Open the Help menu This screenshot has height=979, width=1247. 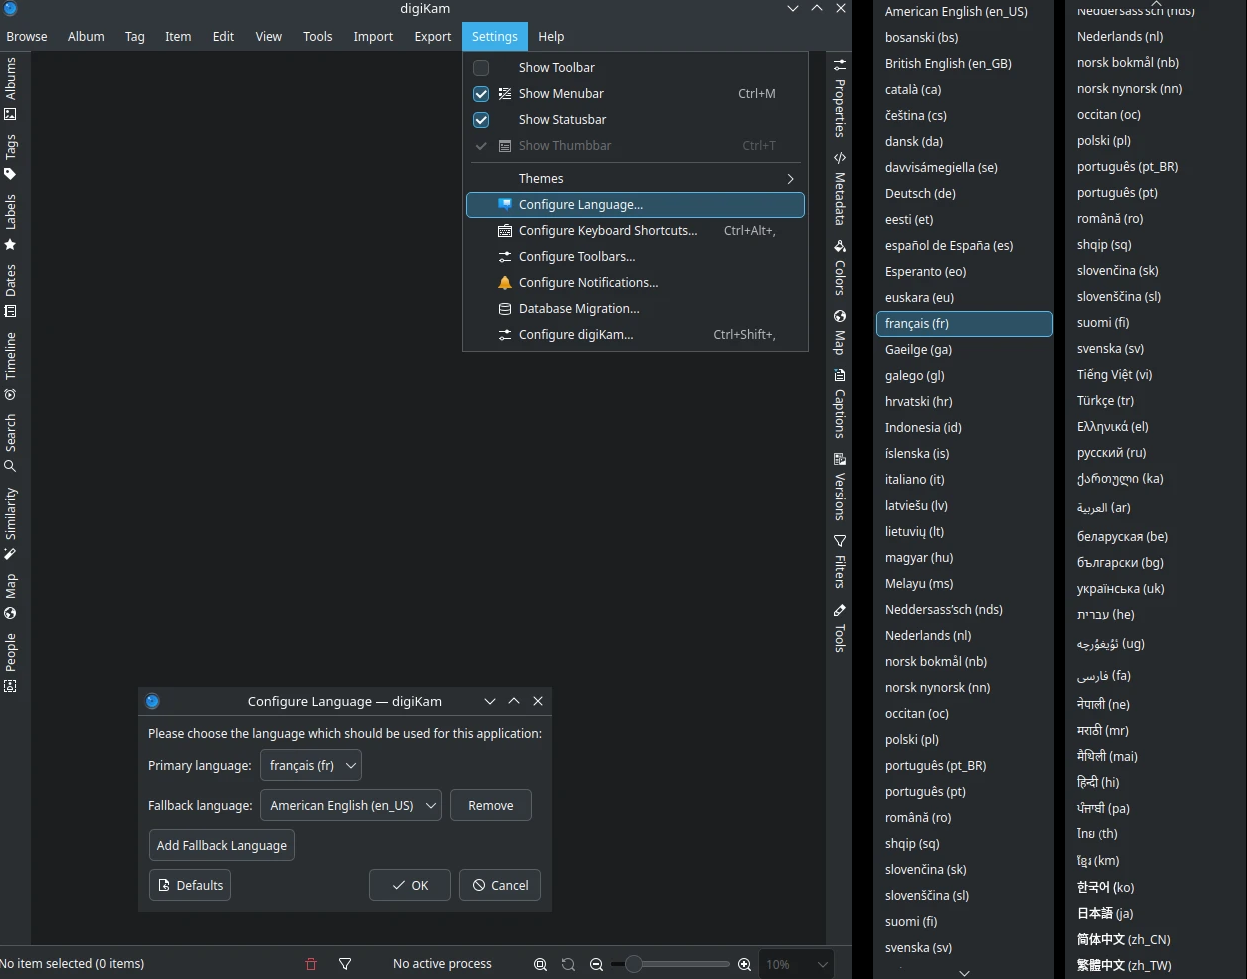(x=551, y=36)
